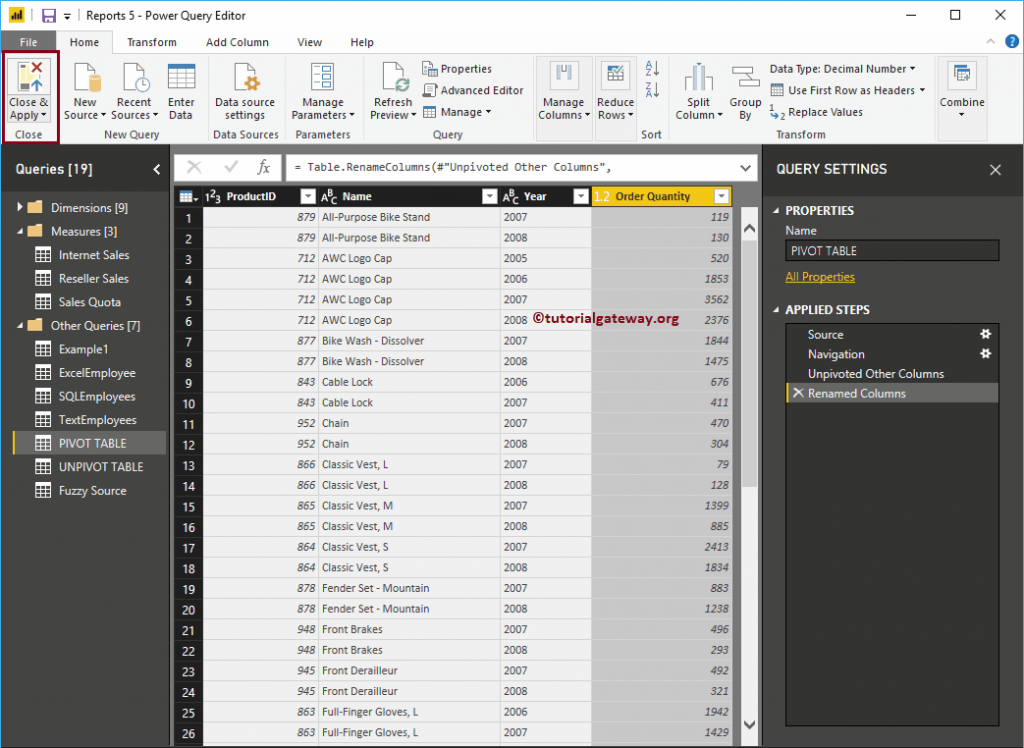Click the Refresh Preview icon
Screen dimensions: 1024x748
394,76
